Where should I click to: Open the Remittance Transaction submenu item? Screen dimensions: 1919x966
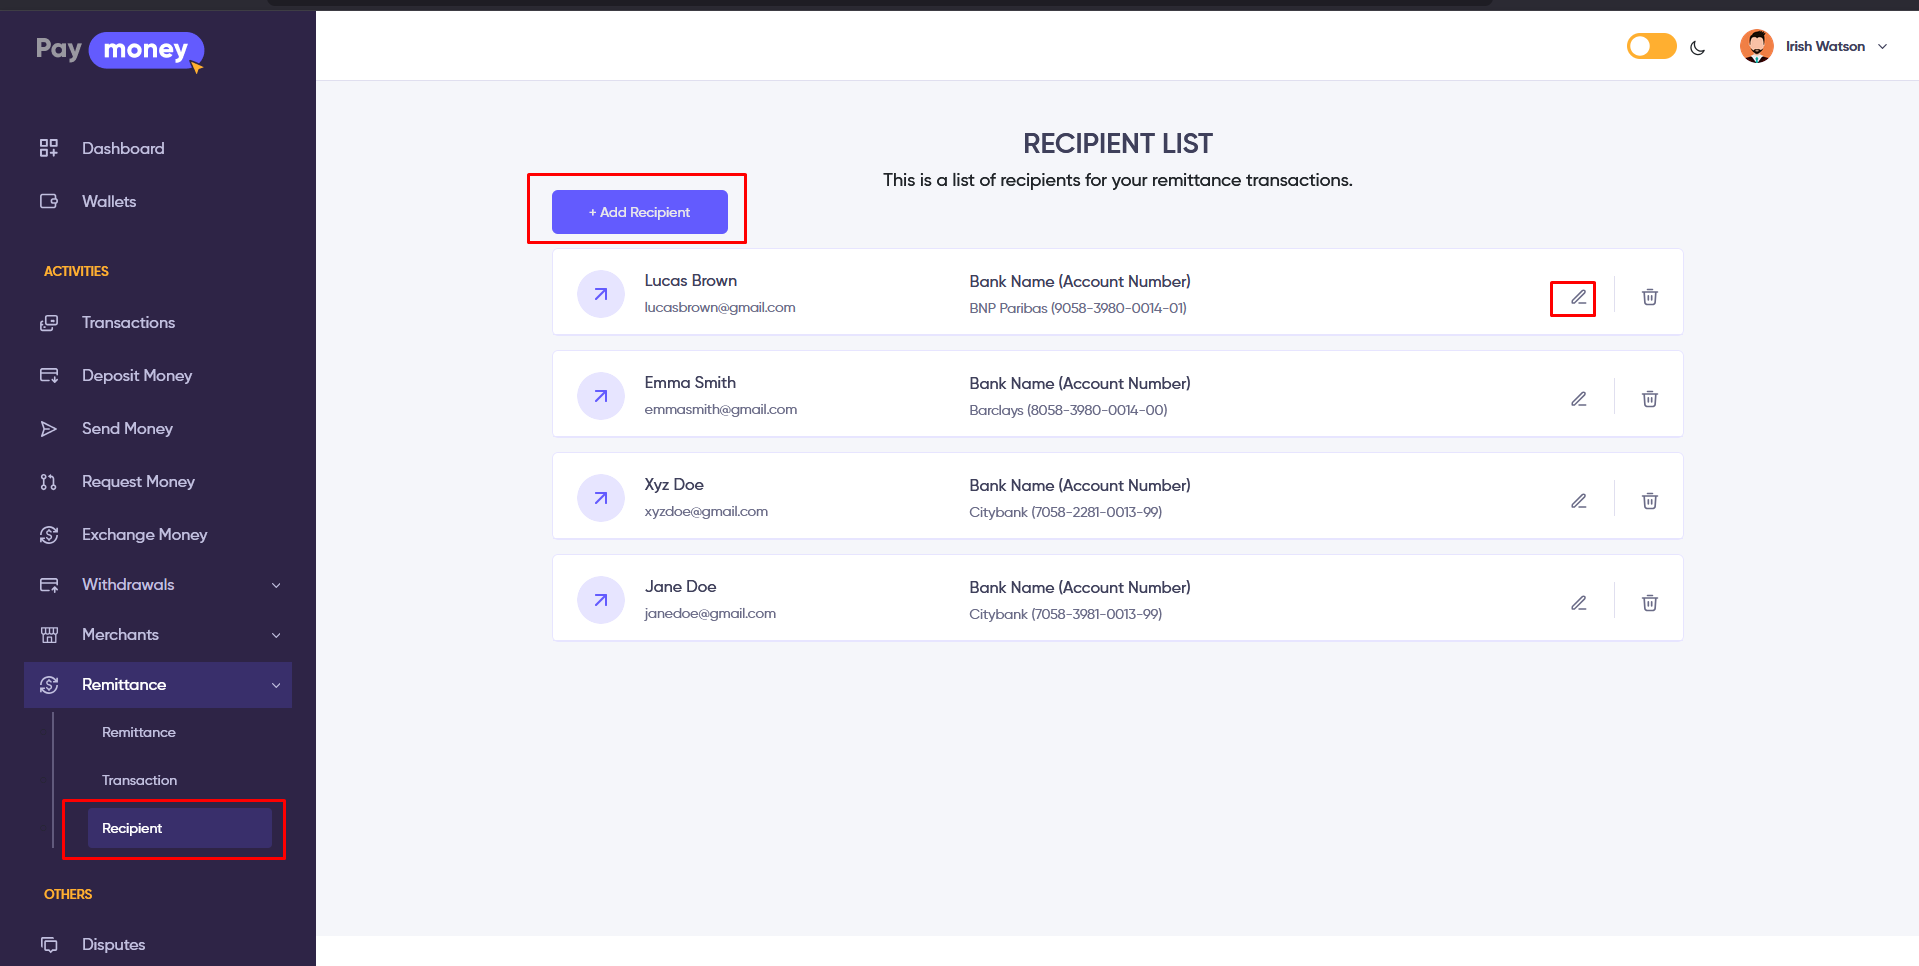pos(139,780)
